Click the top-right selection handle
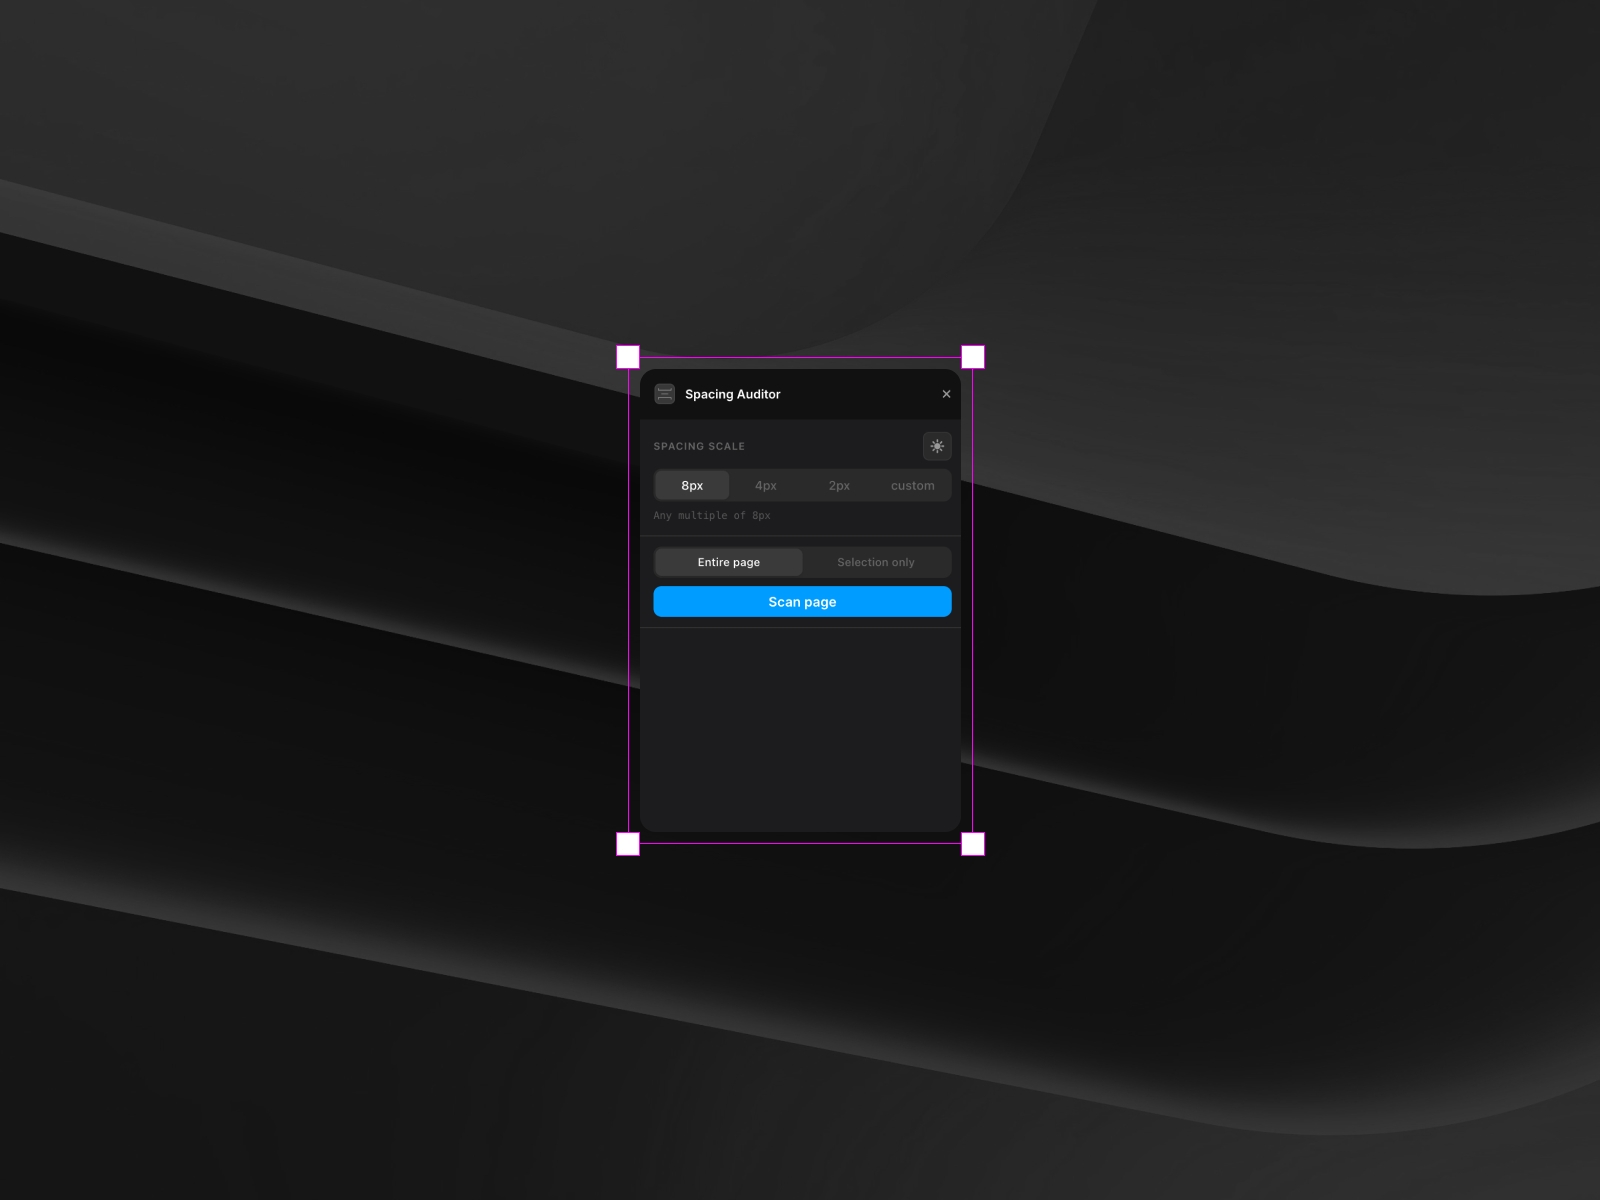Image resolution: width=1600 pixels, height=1200 pixels. coord(973,355)
